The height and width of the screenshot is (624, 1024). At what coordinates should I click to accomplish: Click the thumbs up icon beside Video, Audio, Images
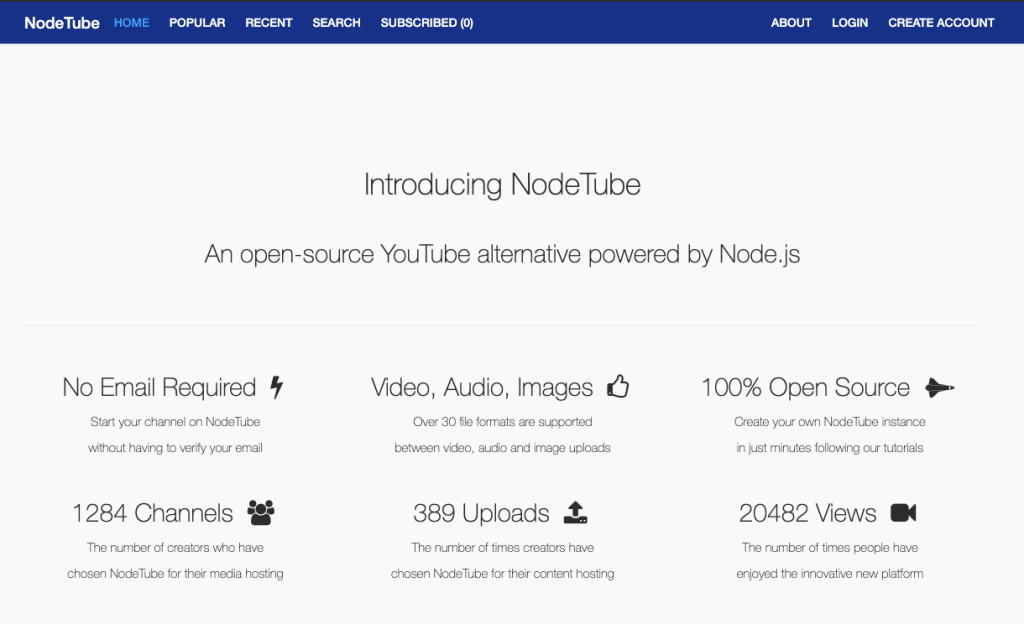tap(618, 386)
